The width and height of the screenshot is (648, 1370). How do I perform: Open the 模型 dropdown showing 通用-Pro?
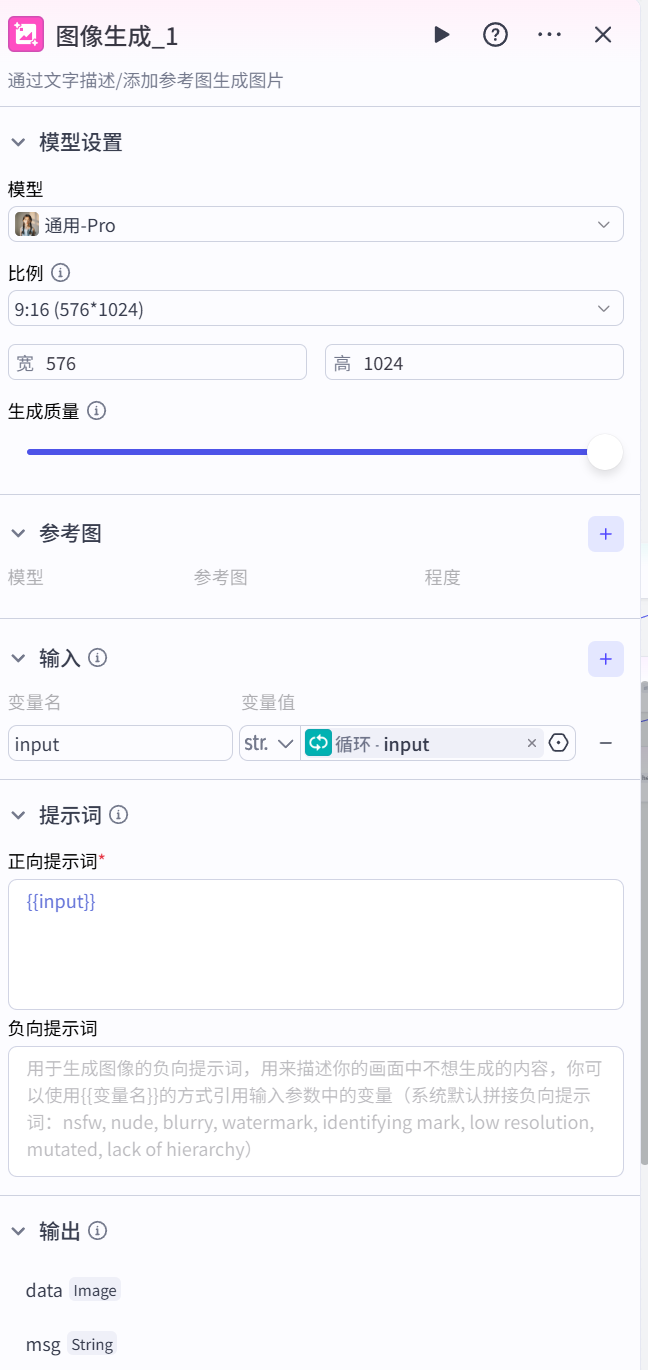pyautogui.click(x=315, y=225)
